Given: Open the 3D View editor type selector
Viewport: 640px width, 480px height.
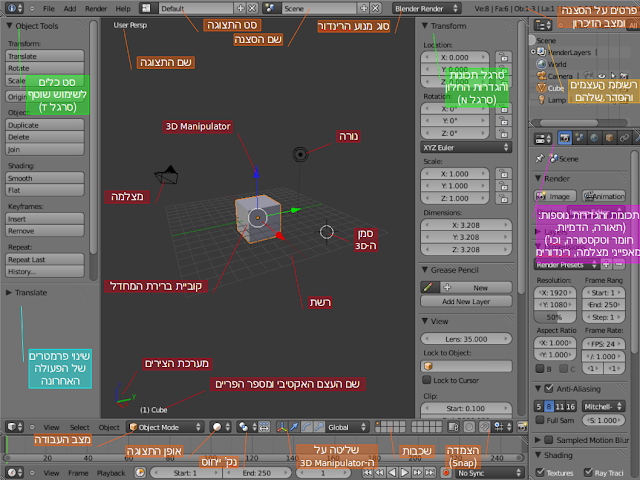Looking at the screenshot, I should click(15, 427).
